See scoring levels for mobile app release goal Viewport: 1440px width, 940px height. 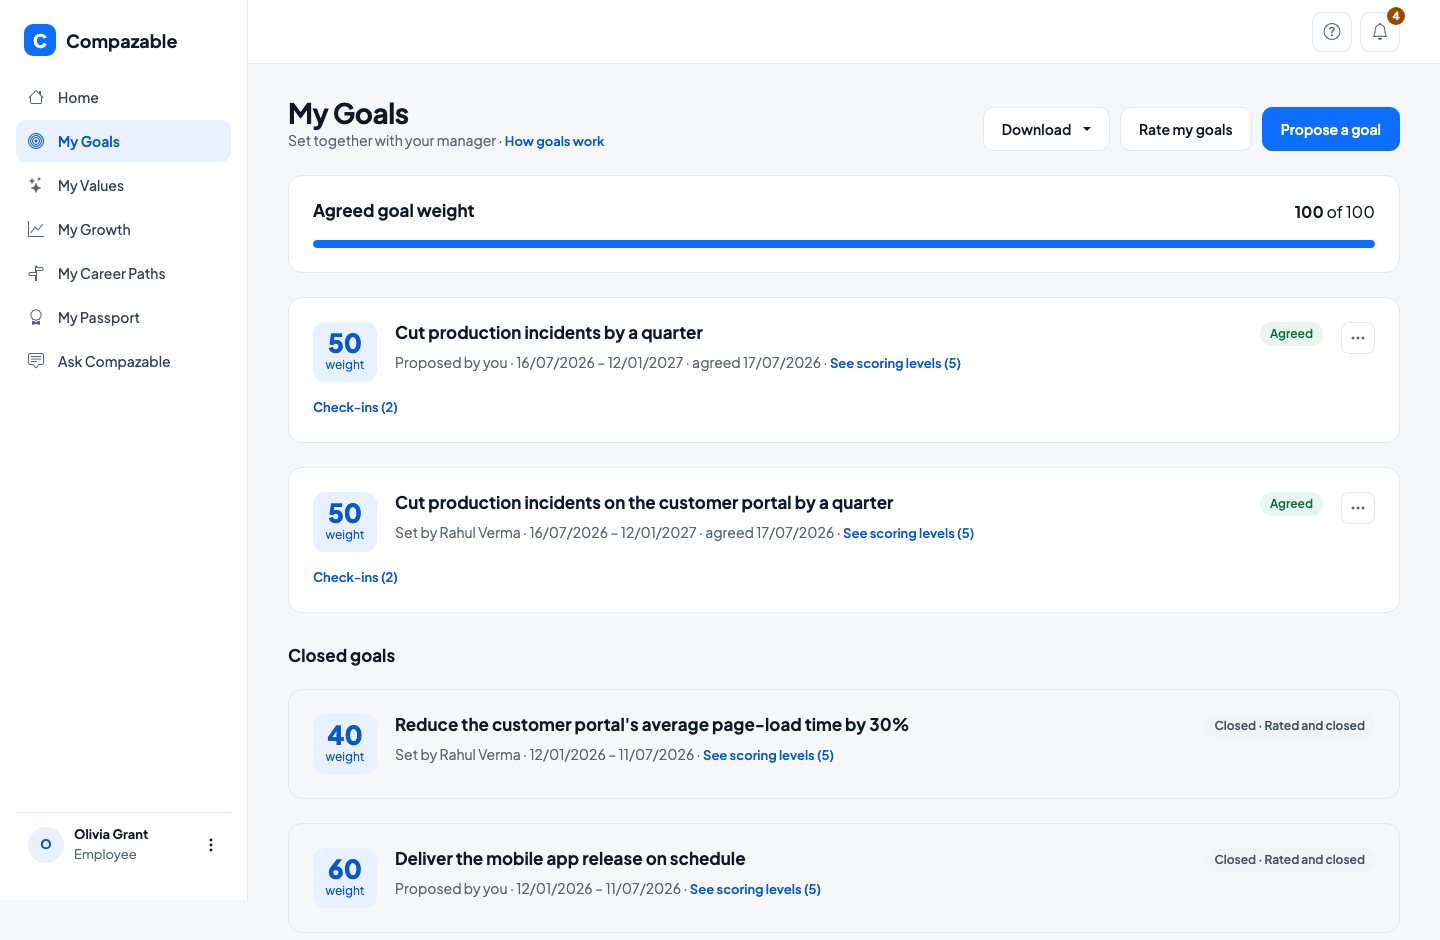tap(755, 889)
